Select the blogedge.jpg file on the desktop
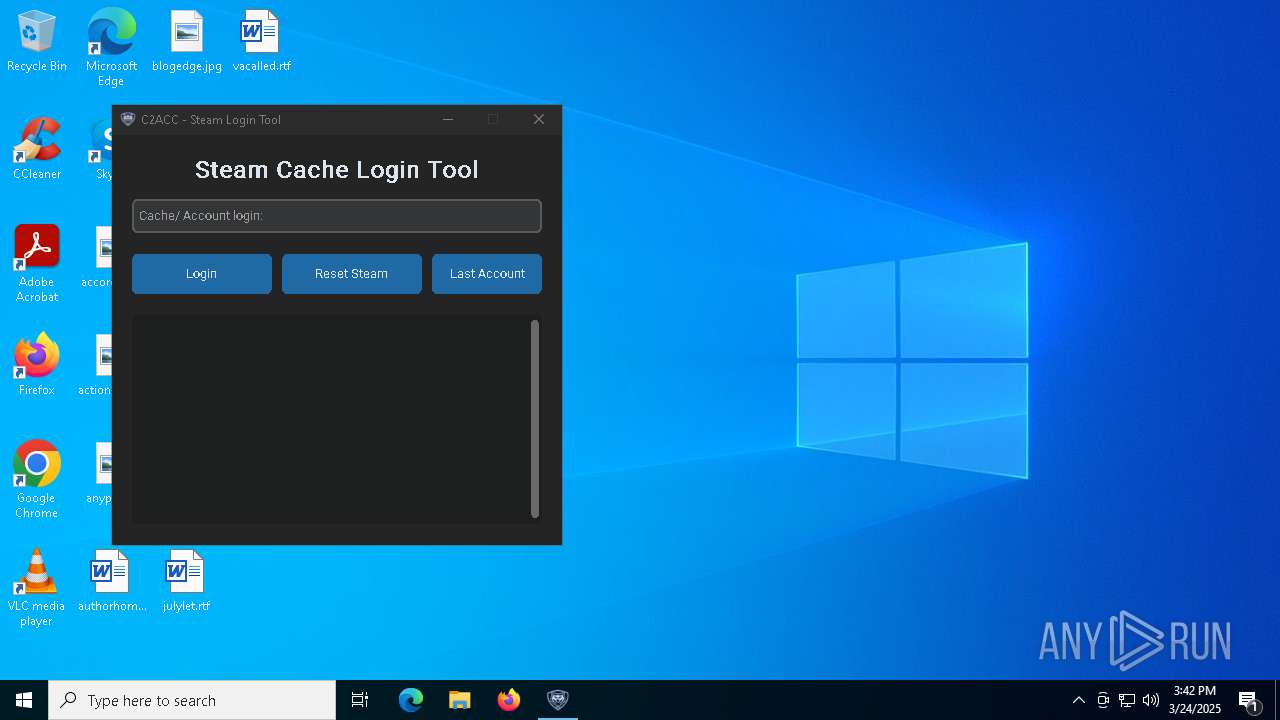Viewport: 1280px width, 720px height. tap(187, 42)
